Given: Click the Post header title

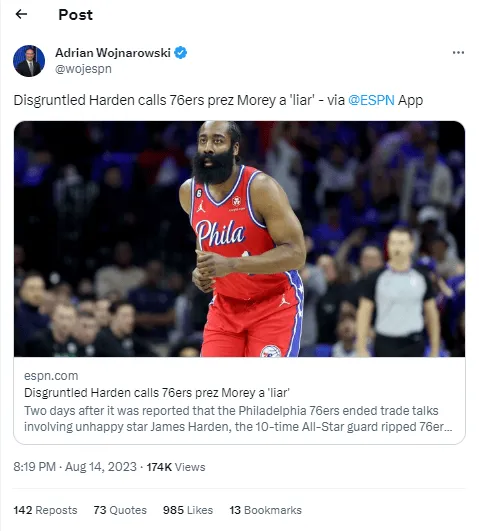Looking at the screenshot, I should click(x=75, y=15).
